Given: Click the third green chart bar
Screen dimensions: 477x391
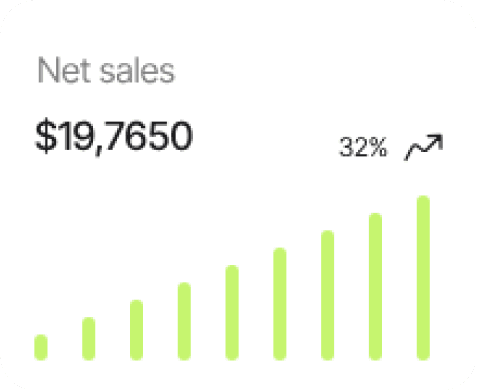Looking at the screenshot, I should click(x=136, y=330).
